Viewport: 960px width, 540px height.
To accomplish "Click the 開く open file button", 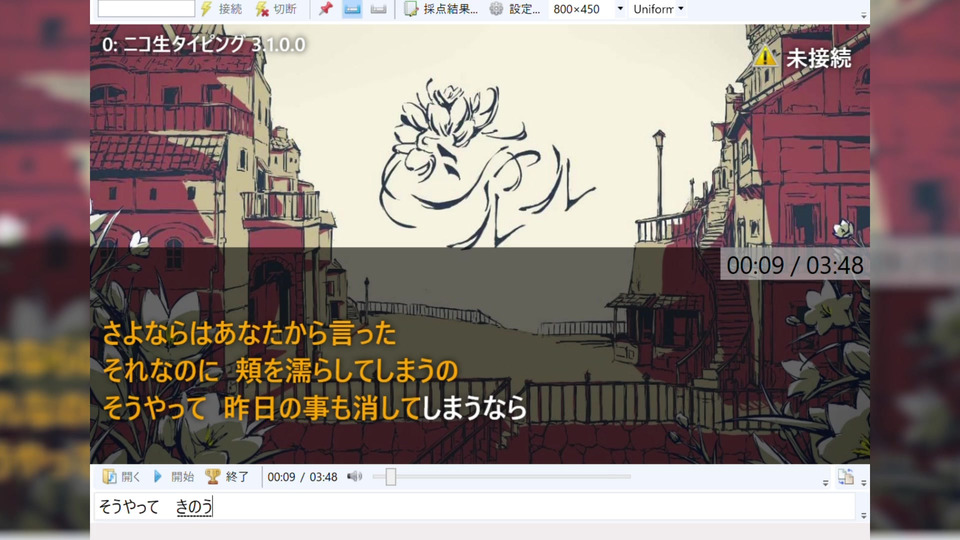I will coord(121,476).
